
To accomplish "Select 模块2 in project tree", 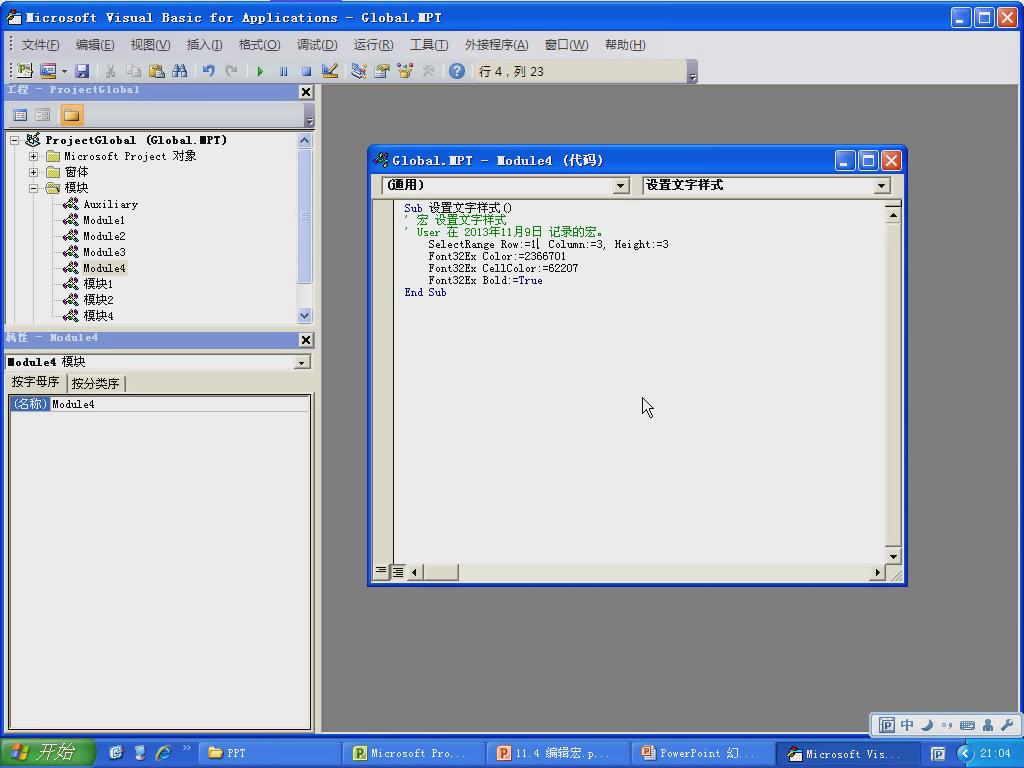I will [98, 300].
